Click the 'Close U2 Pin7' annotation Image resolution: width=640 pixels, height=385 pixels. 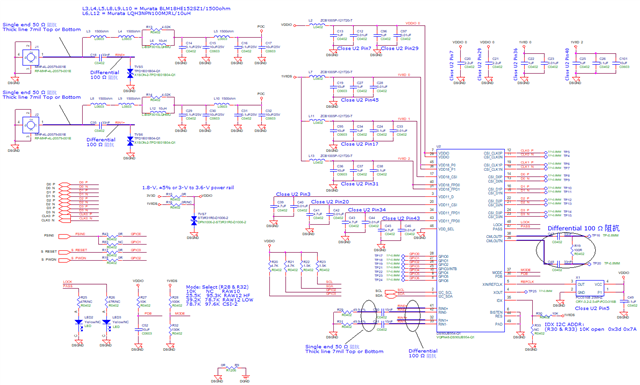[x=354, y=49]
